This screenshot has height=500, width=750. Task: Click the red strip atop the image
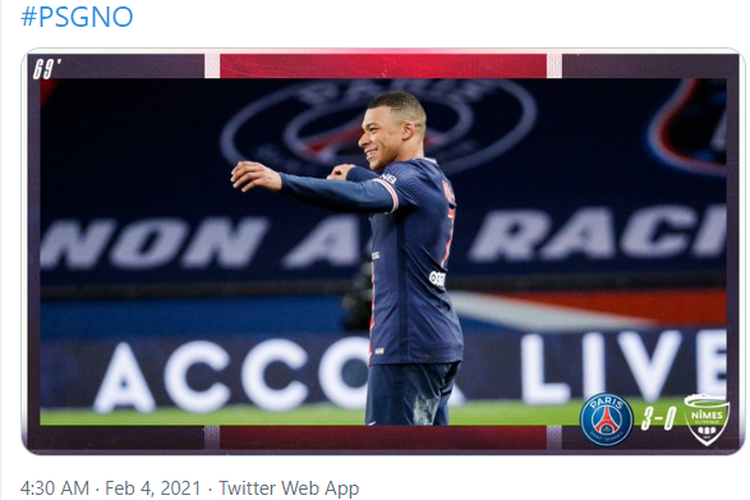coord(383,66)
